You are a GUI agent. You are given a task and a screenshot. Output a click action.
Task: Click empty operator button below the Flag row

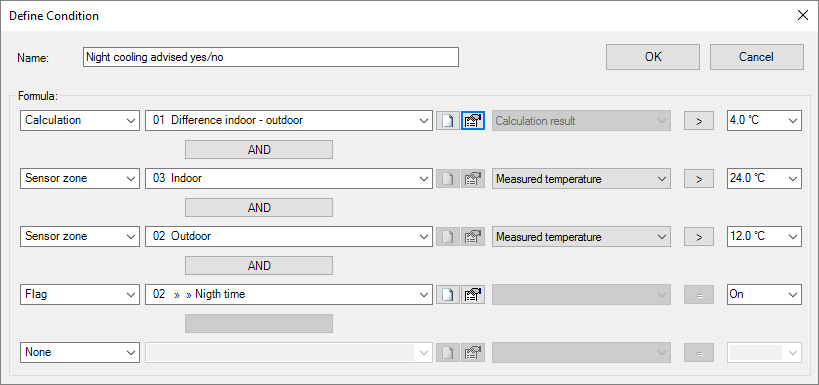click(x=259, y=323)
